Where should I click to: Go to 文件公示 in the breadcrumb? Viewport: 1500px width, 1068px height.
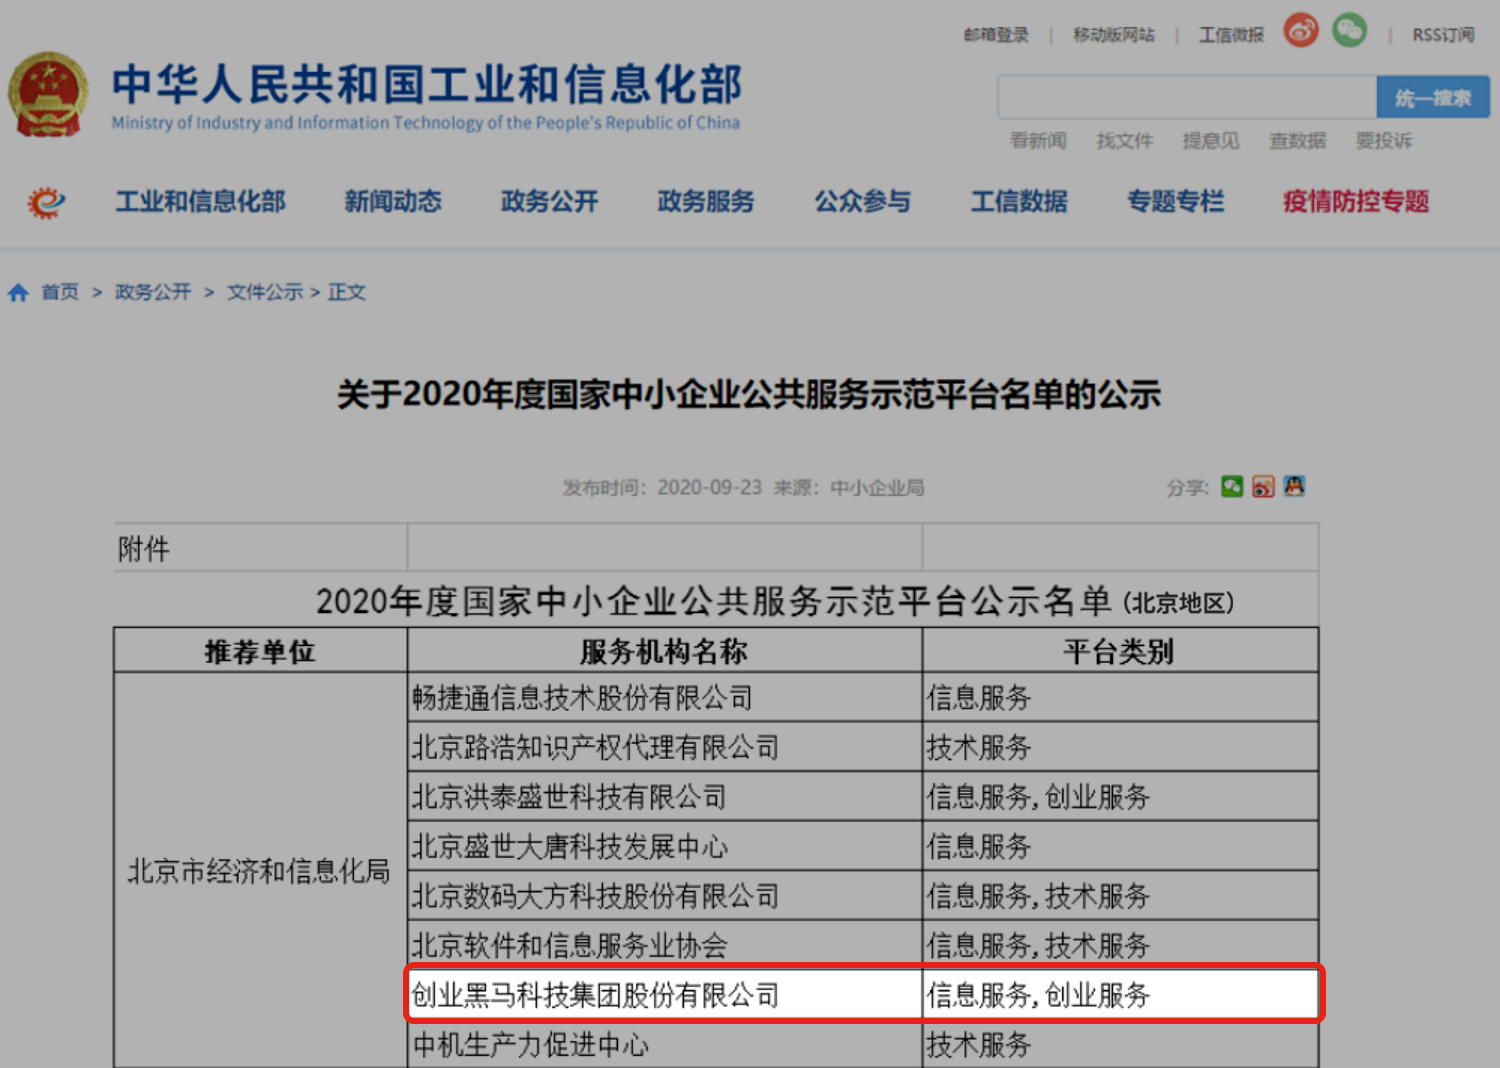(x=265, y=292)
